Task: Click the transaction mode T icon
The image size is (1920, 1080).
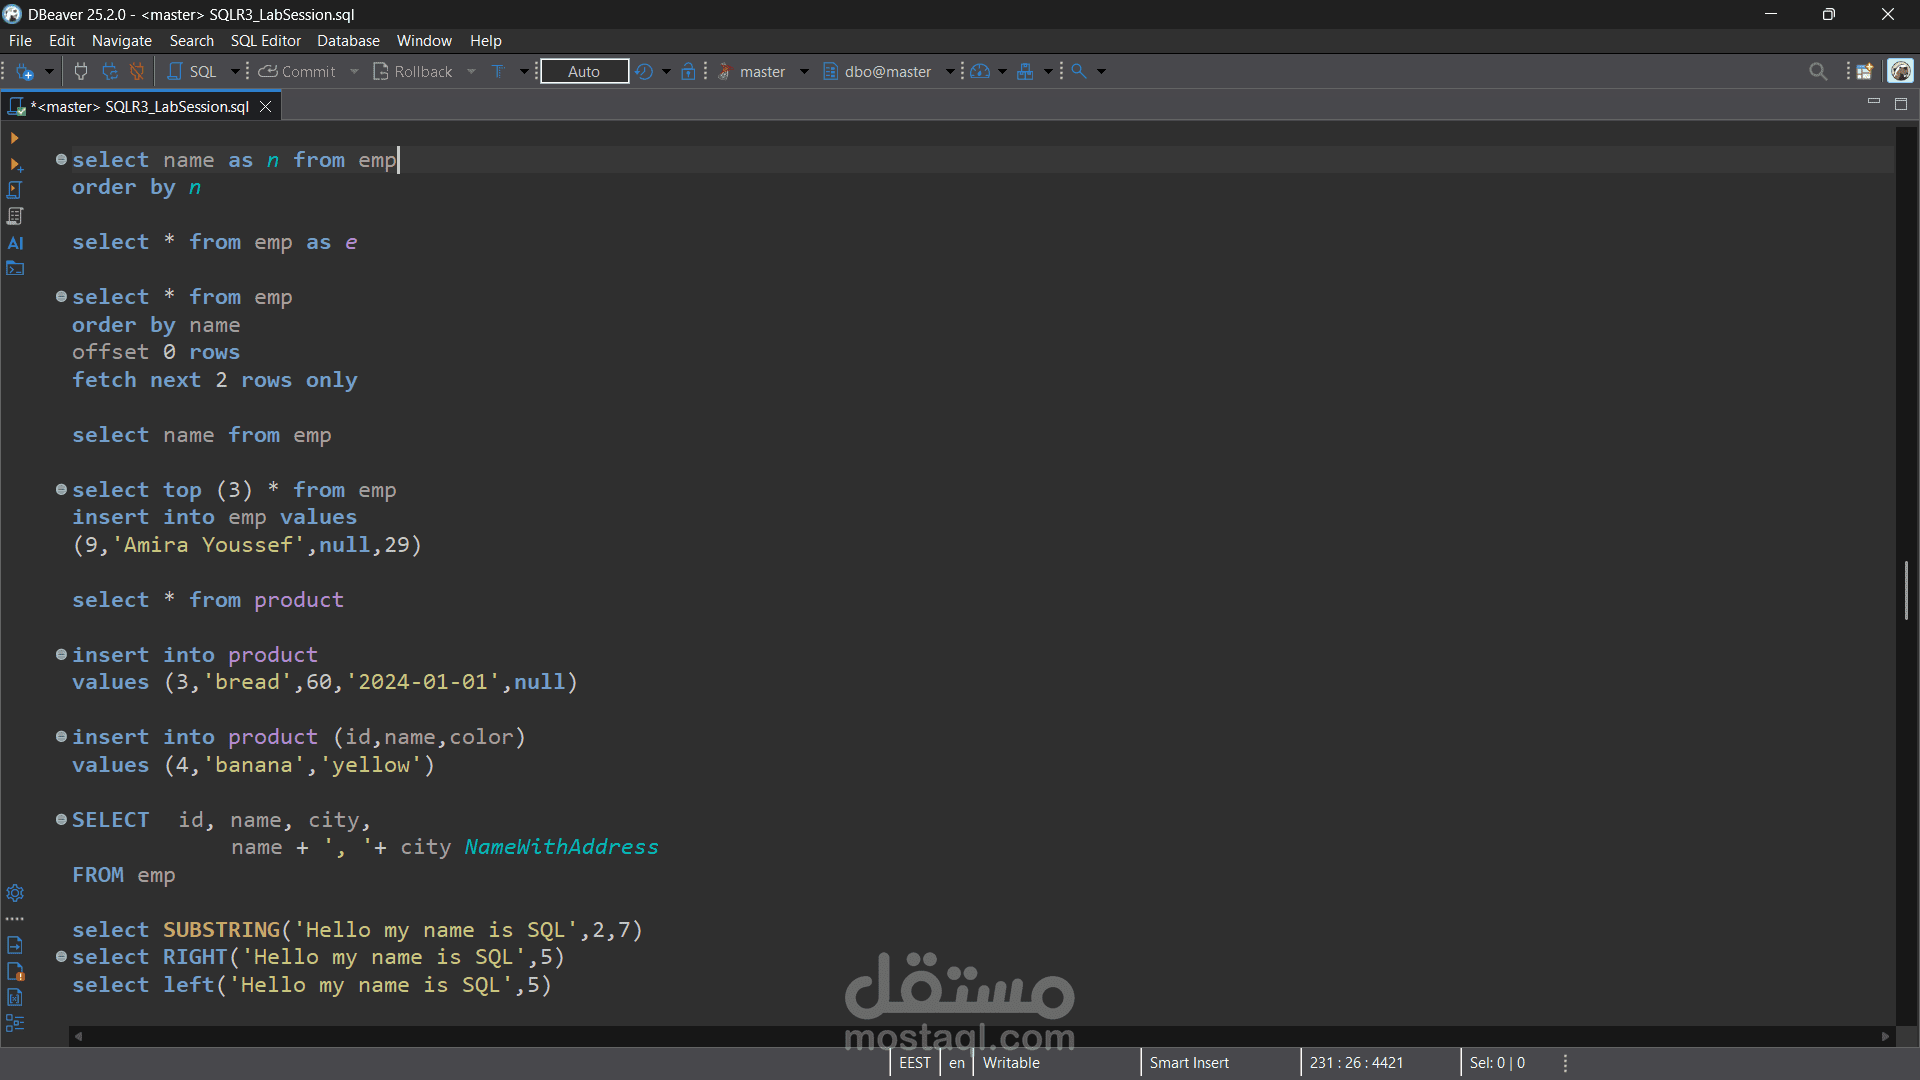Action: [x=498, y=72]
